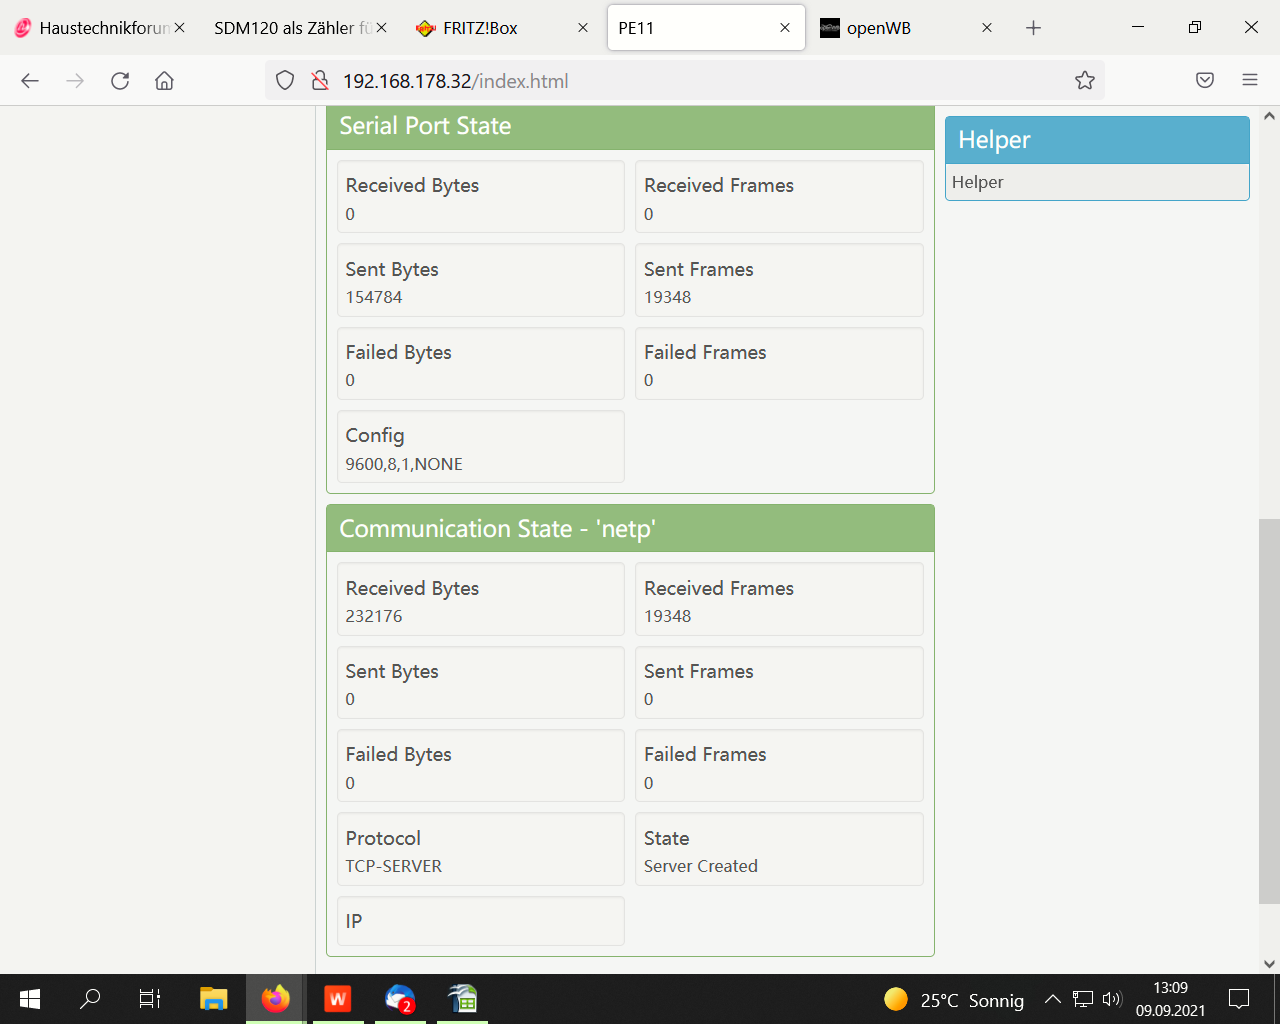This screenshot has width=1280, height=1024.
Task: Click the insecure connection padlock icon
Action: click(x=320, y=81)
